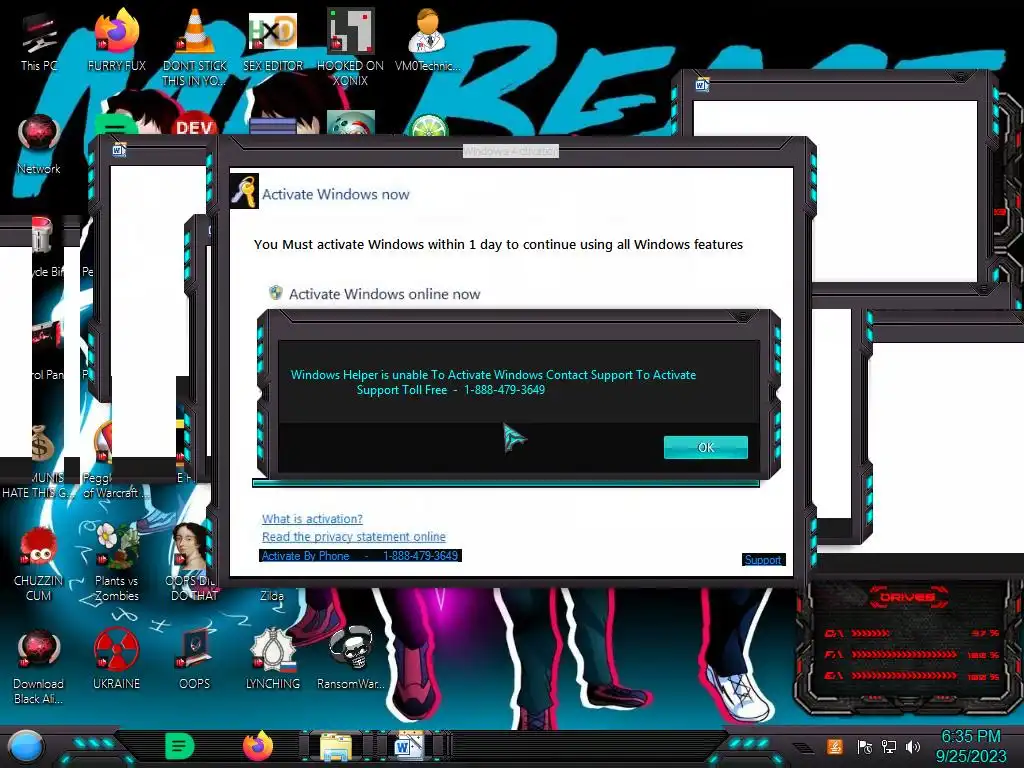Select the UKRAINE radiation-symbol desktop icon

point(117,660)
